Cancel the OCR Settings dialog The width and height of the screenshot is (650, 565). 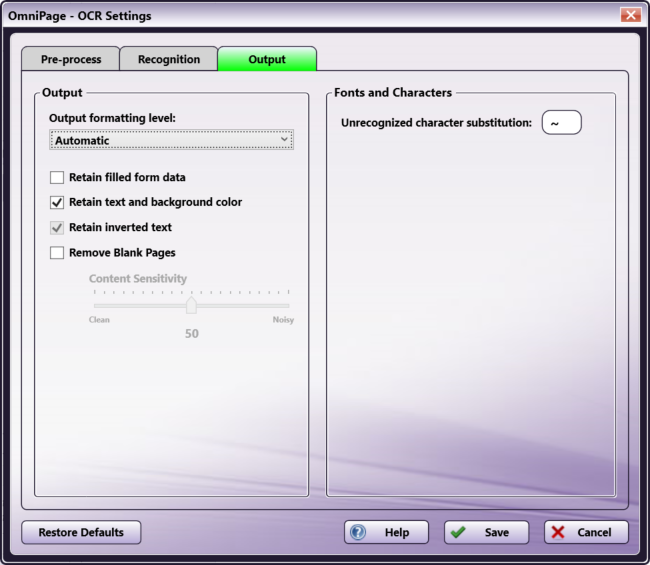[586, 532]
